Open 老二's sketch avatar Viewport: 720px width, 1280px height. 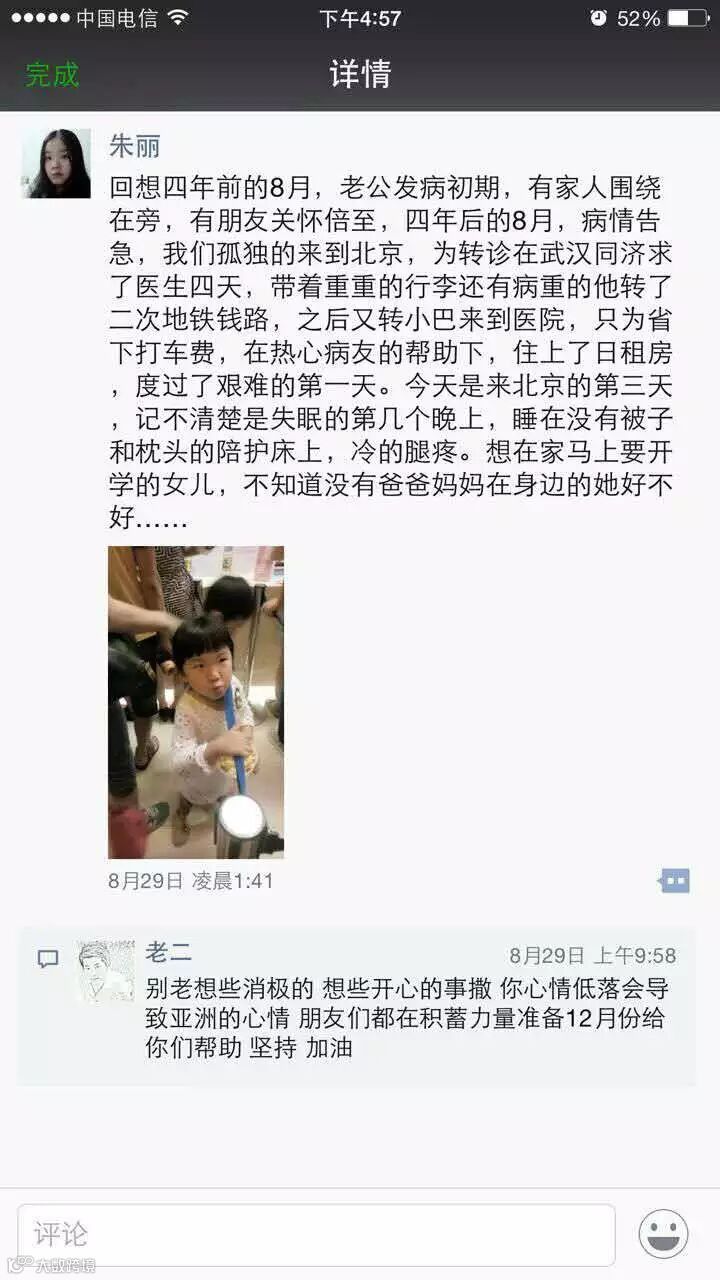(x=106, y=971)
